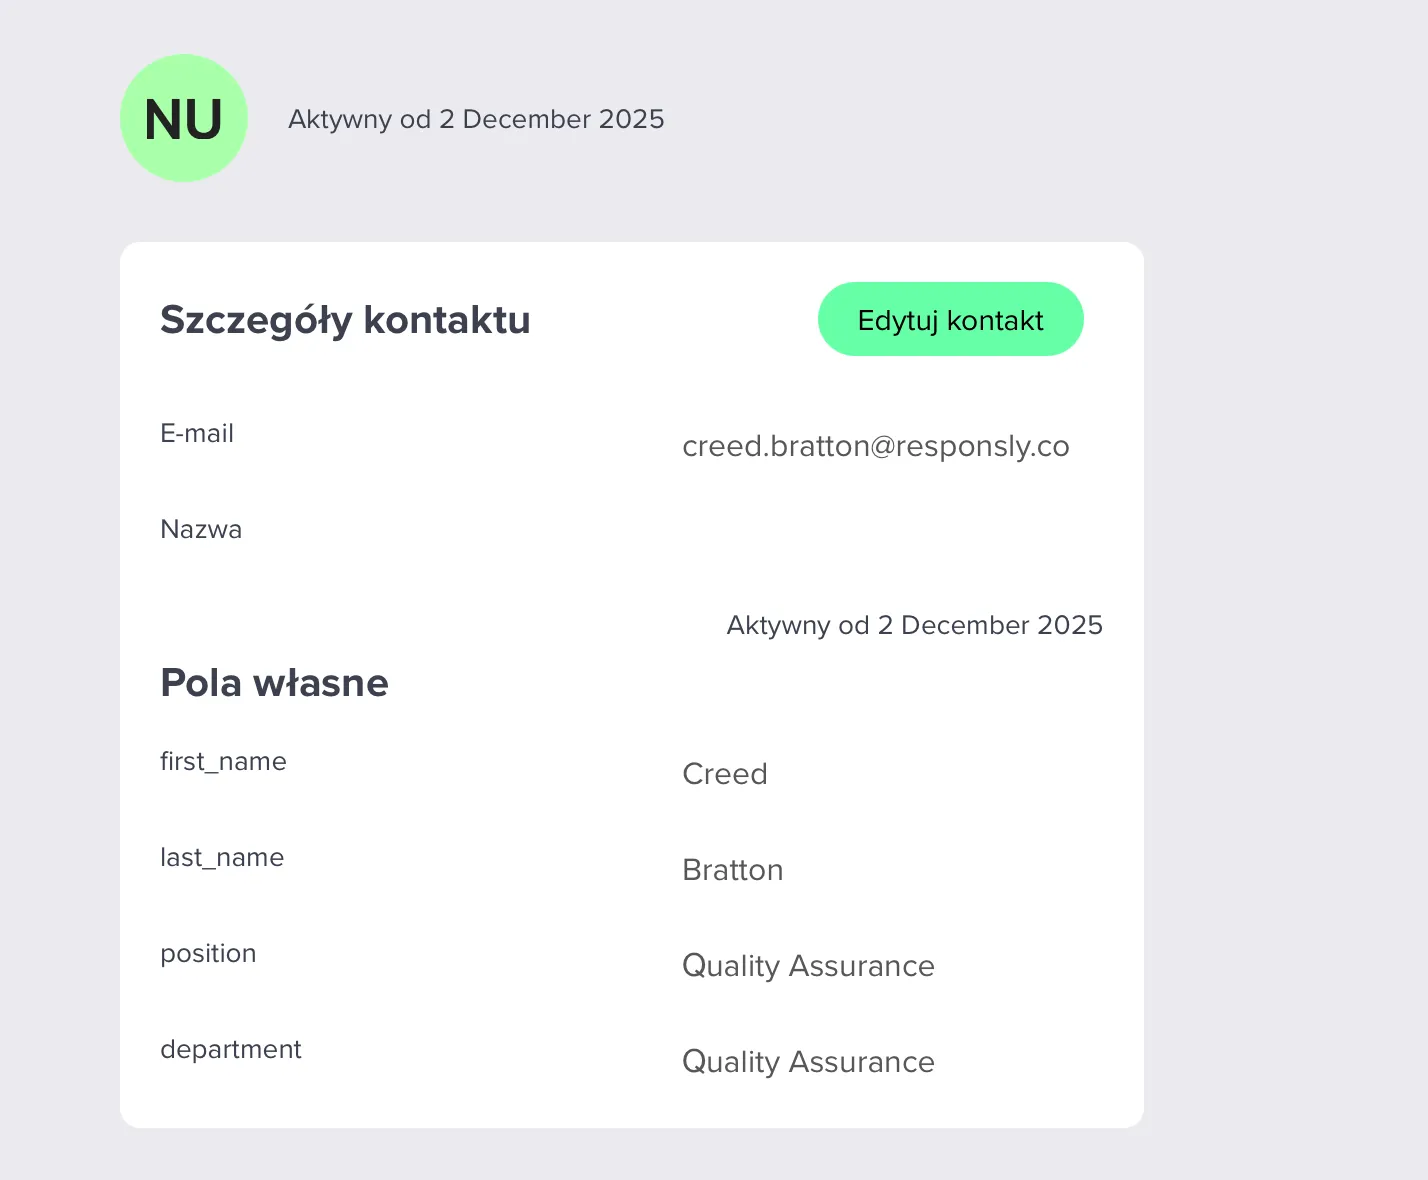
Task: Click the position field label
Action: [208, 953]
